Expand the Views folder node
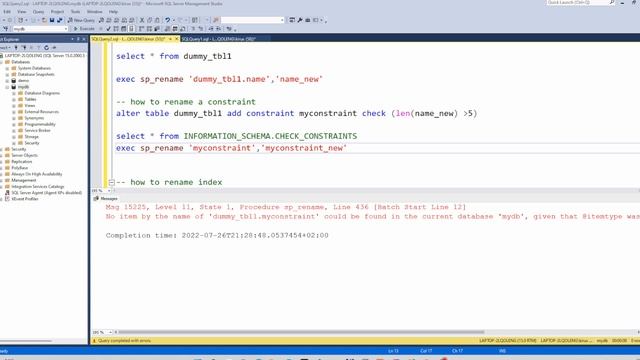The width and height of the screenshot is (640, 360). [x=14, y=106]
